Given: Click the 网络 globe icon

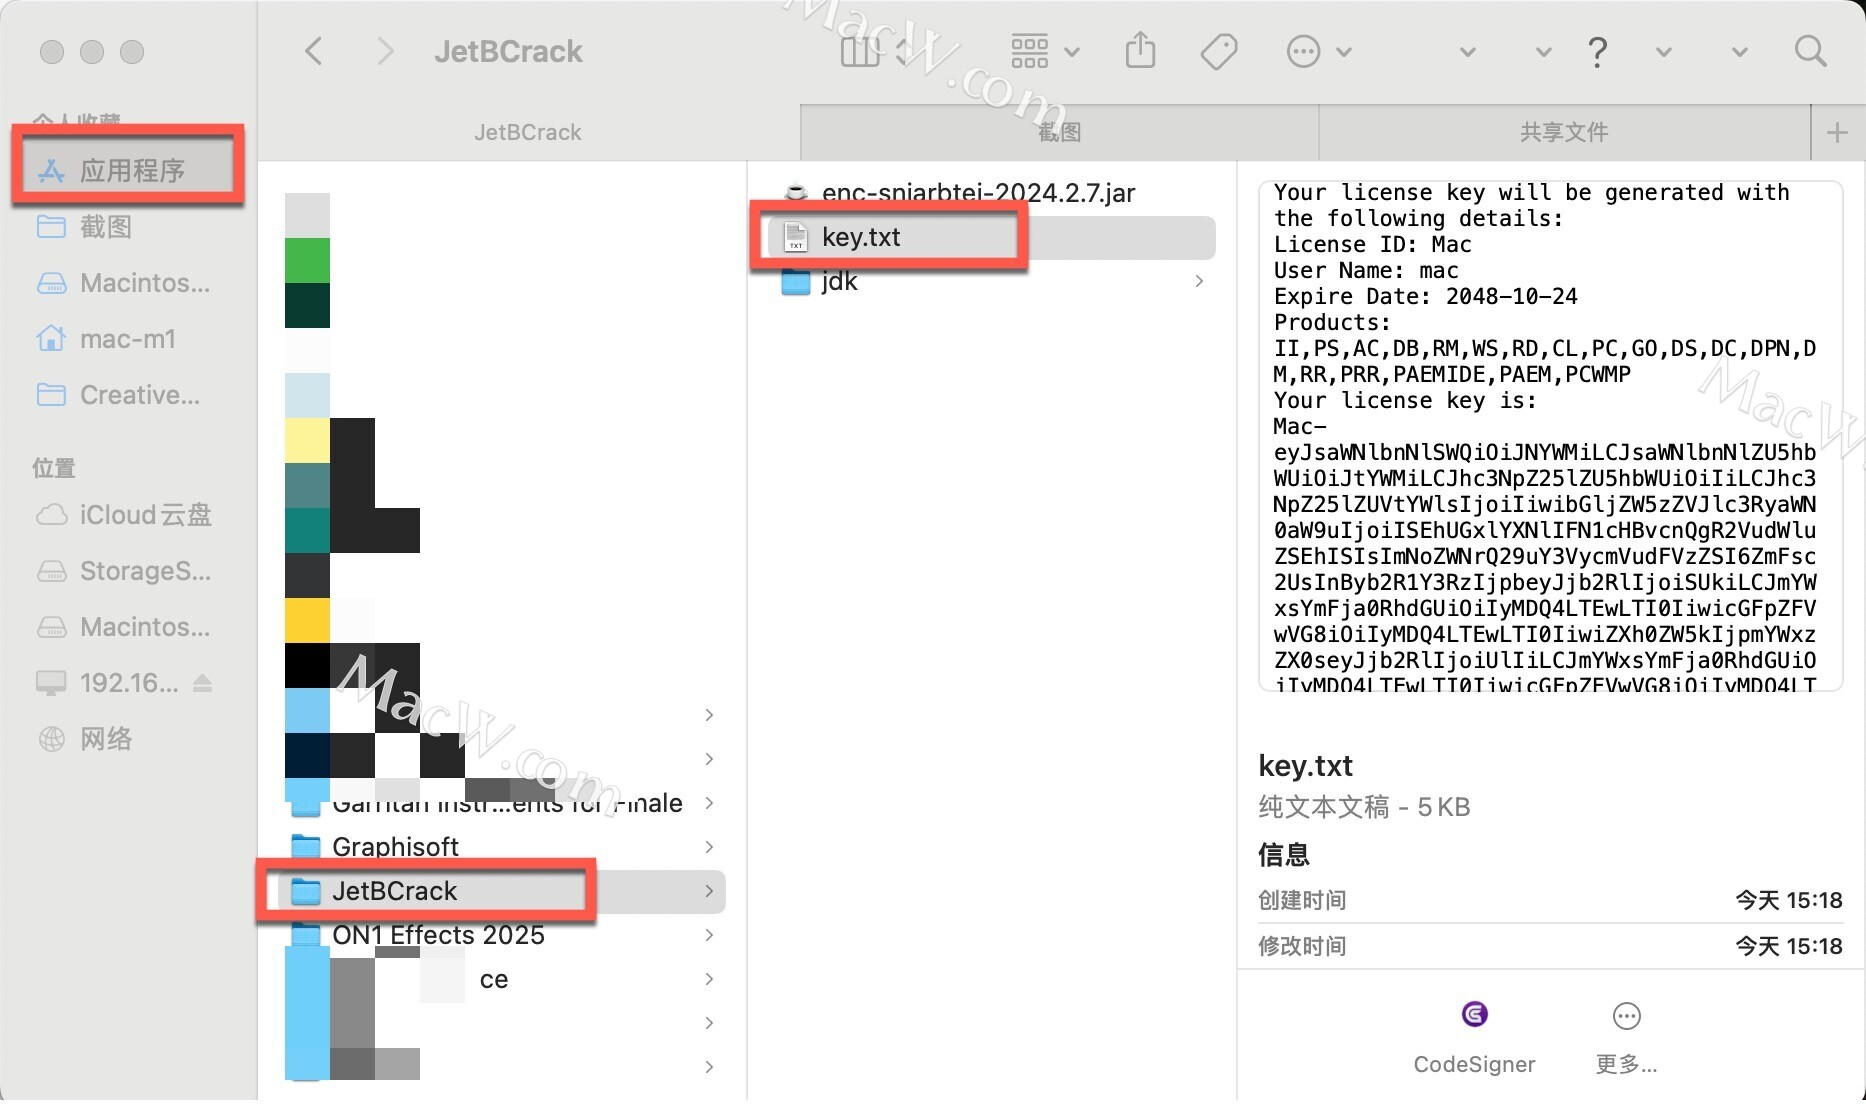Looking at the screenshot, I should coord(51,739).
